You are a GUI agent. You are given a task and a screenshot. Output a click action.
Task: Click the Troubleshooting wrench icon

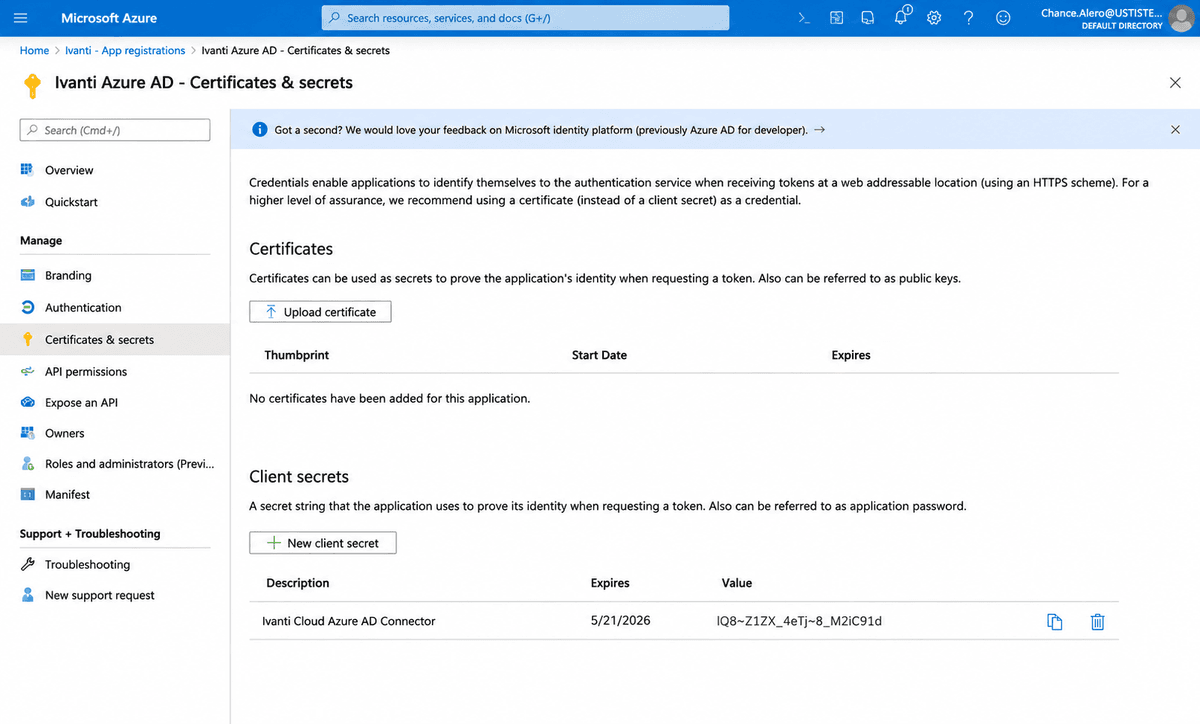click(28, 564)
